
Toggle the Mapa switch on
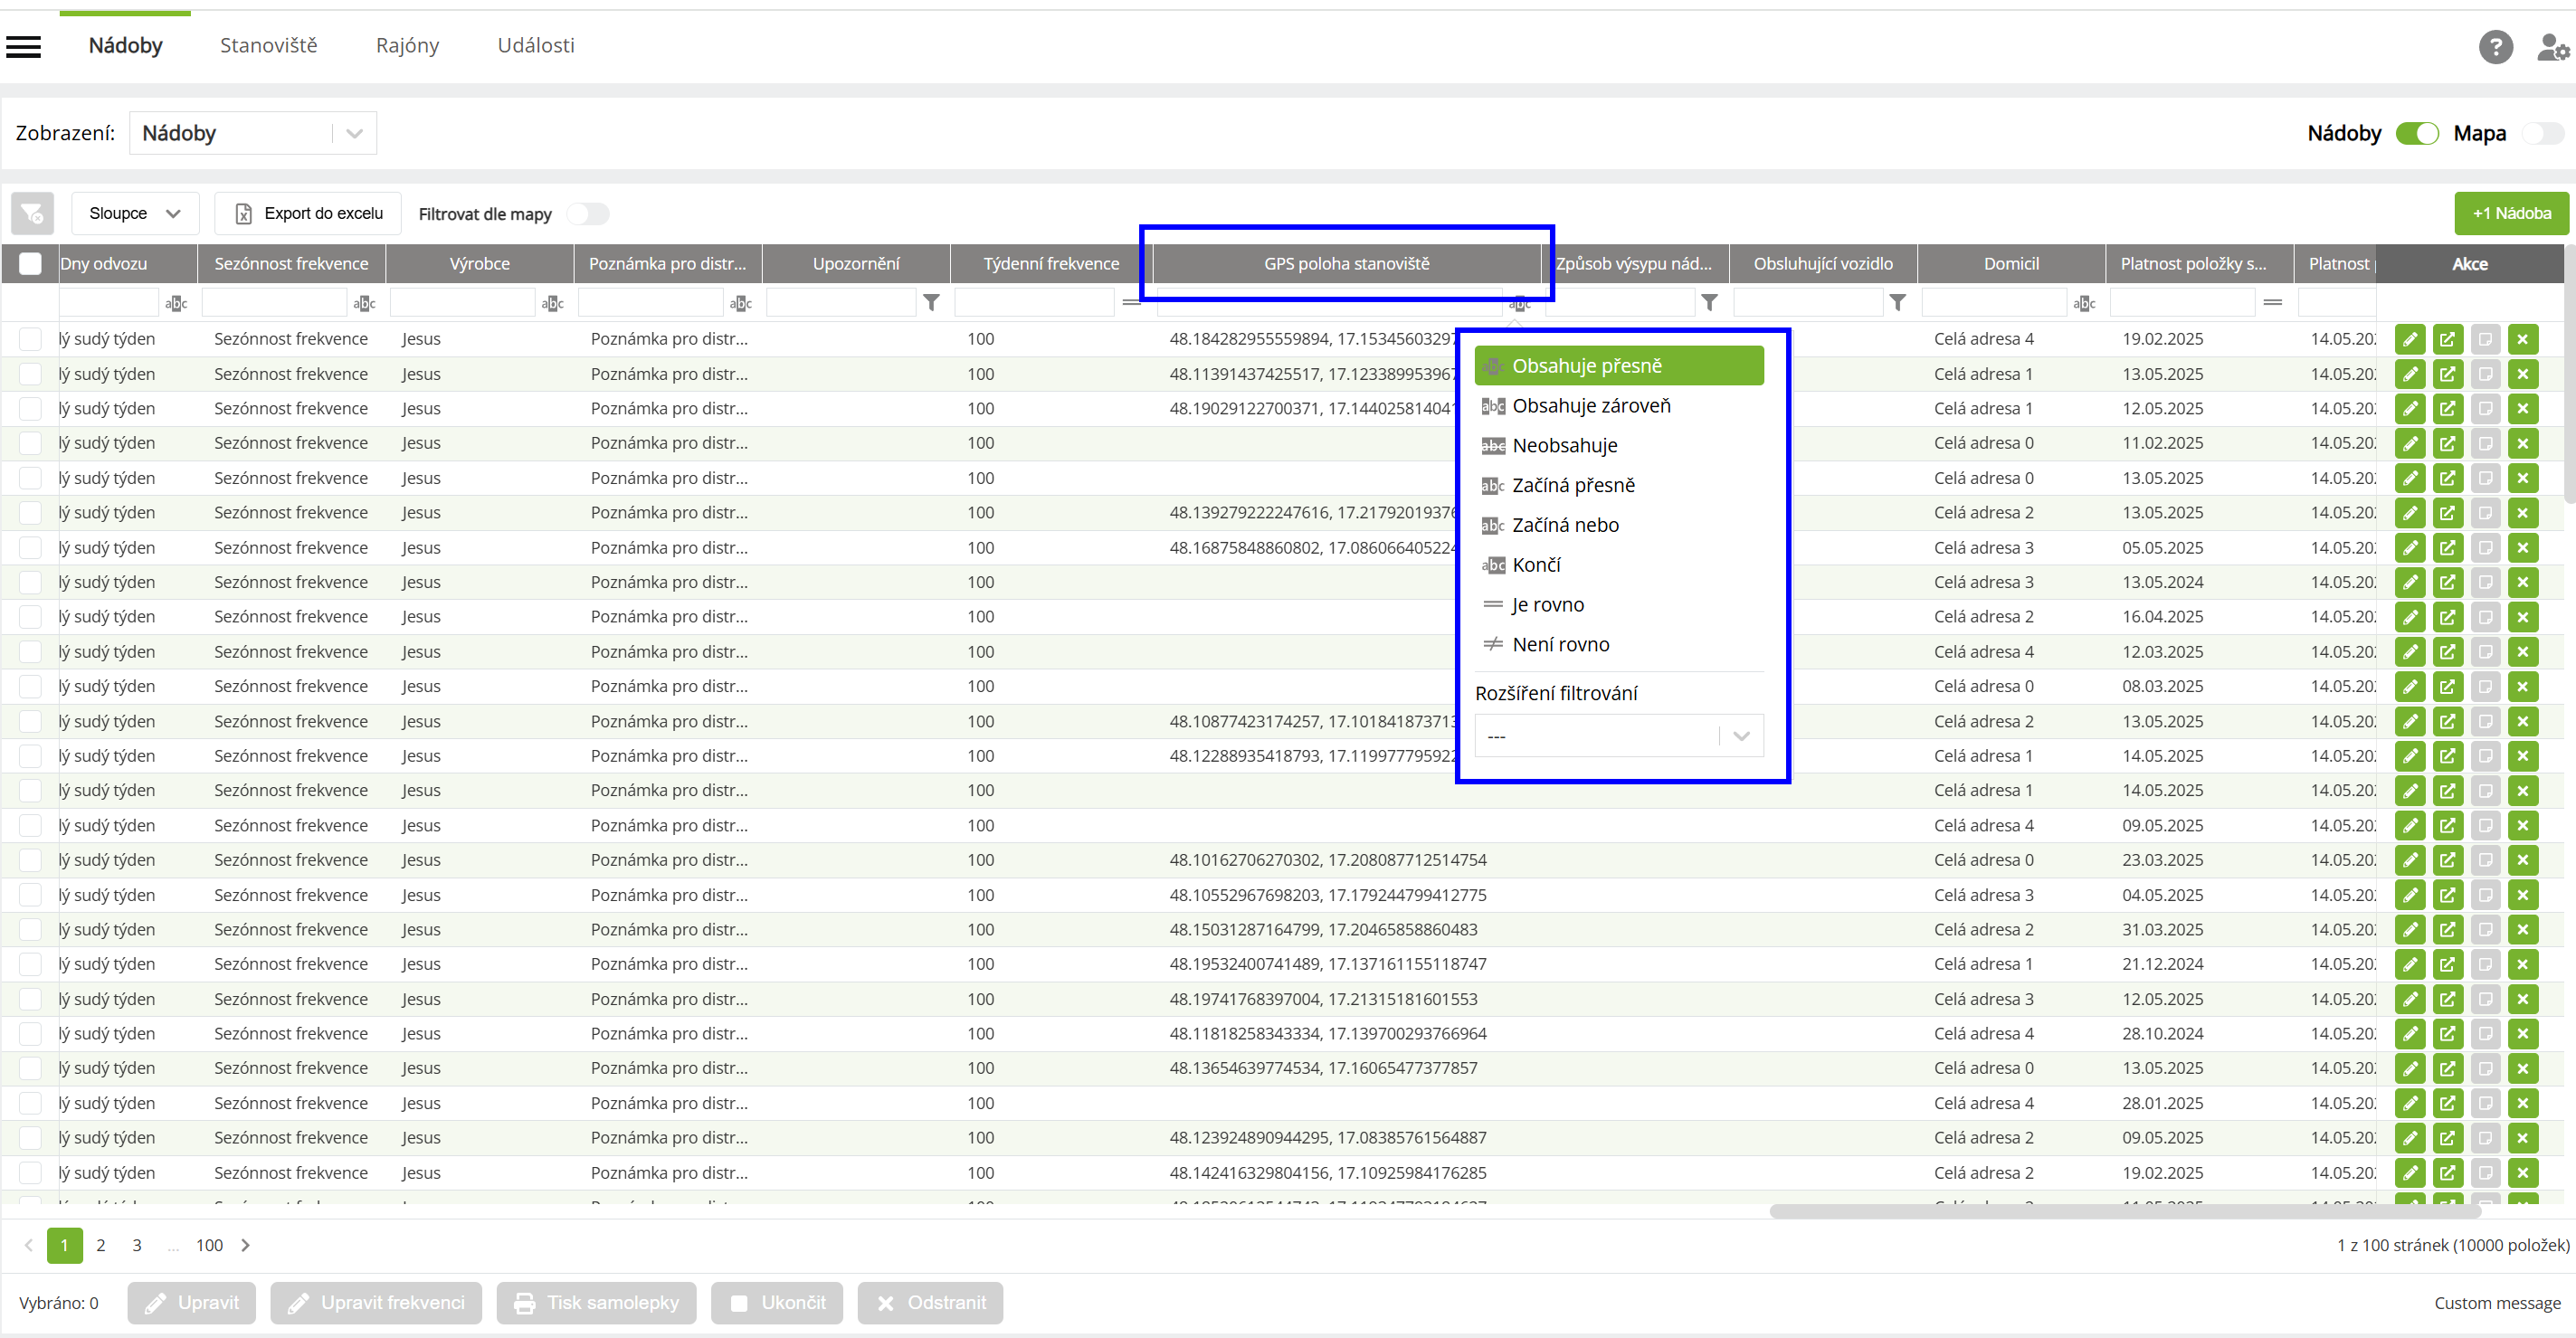tap(2543, 133)
